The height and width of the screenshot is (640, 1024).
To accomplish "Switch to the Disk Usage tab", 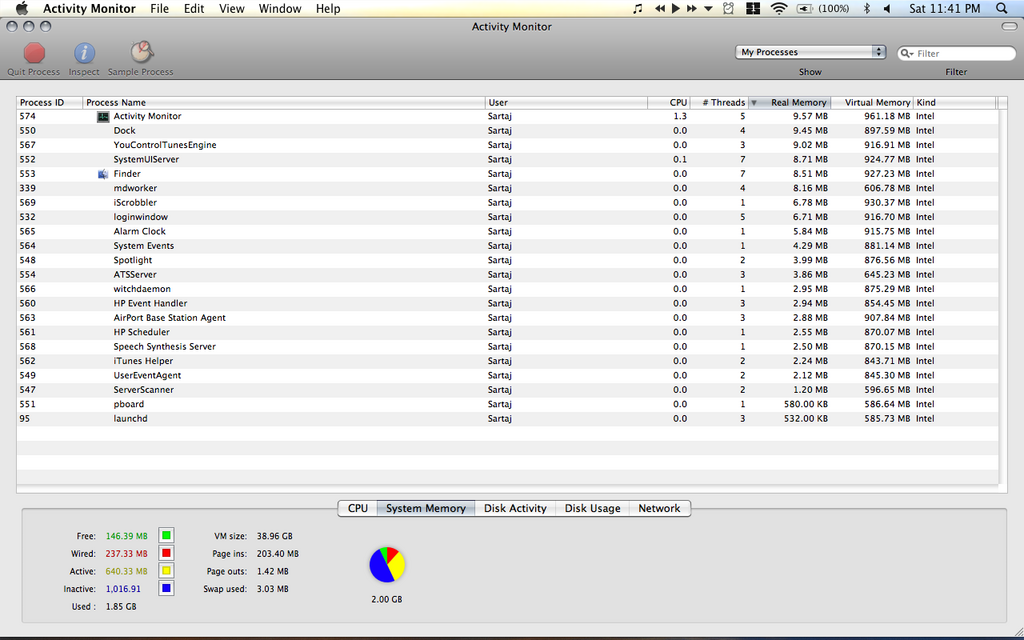I will (592, 508).
